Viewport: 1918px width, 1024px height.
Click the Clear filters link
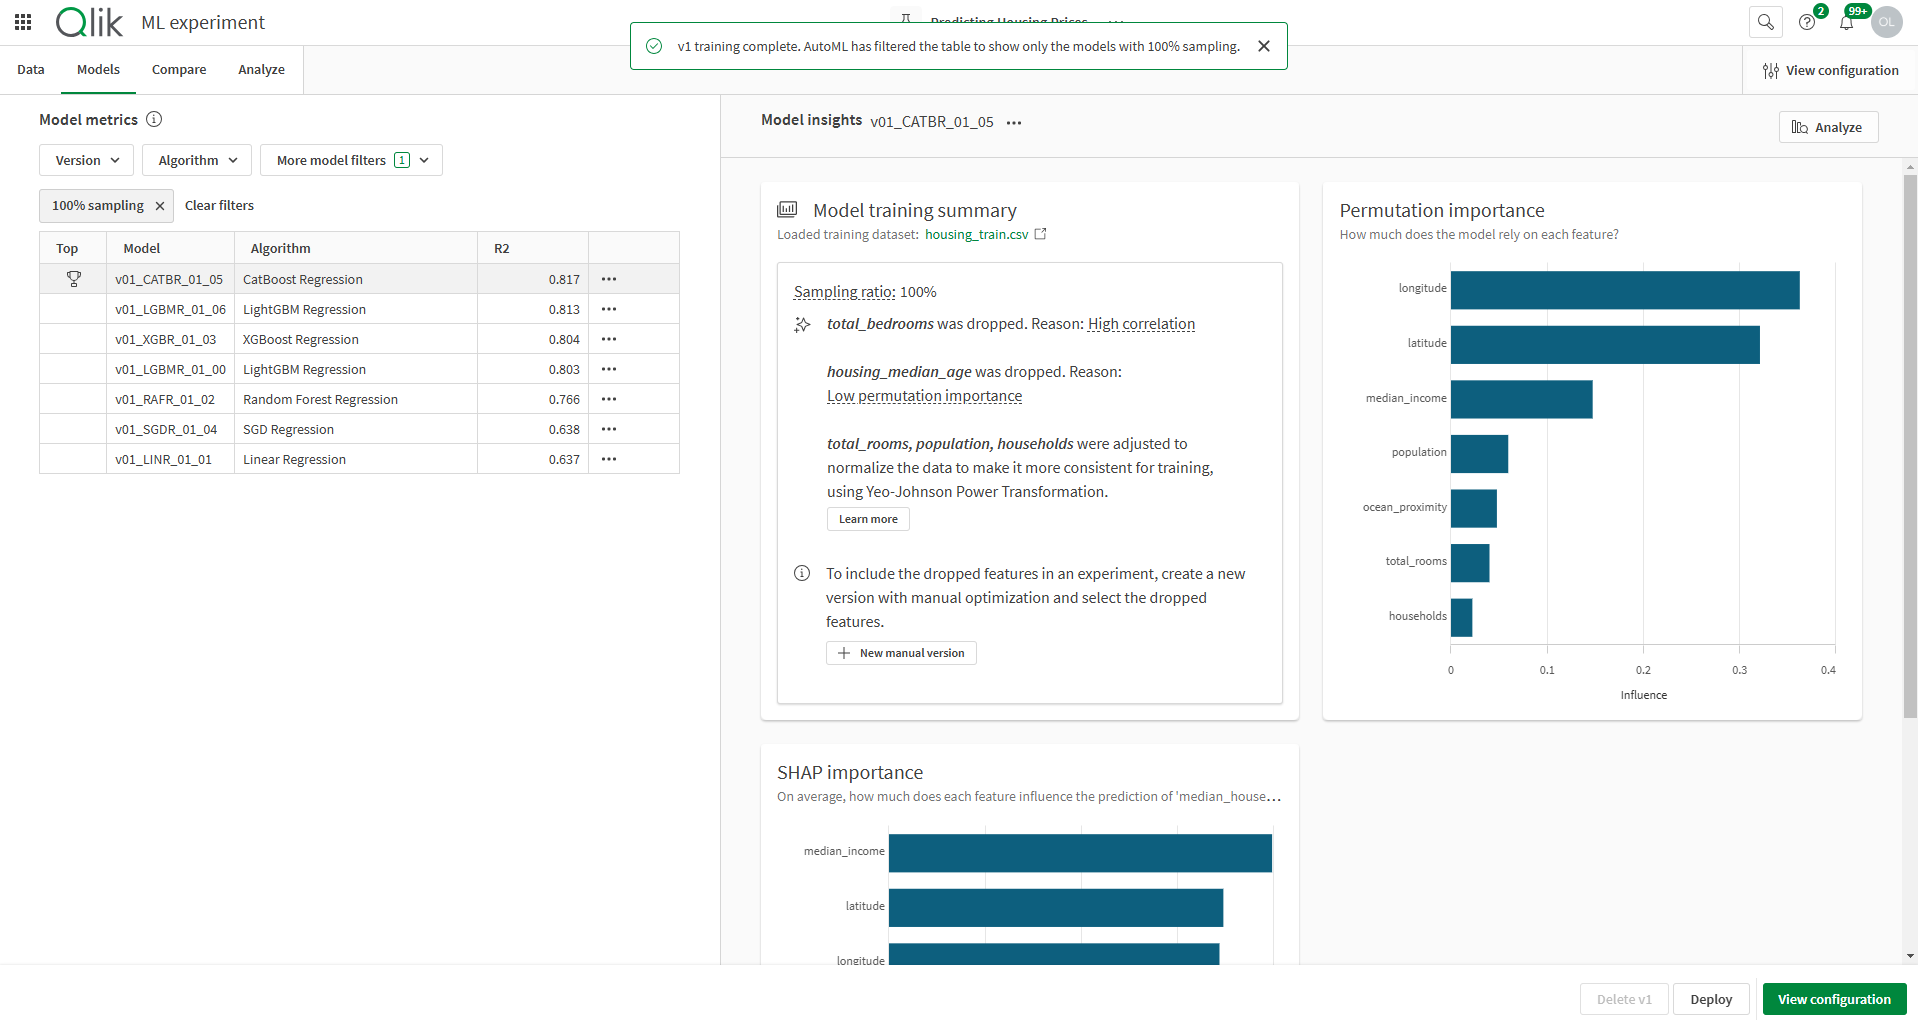click(x=219, y=206)
